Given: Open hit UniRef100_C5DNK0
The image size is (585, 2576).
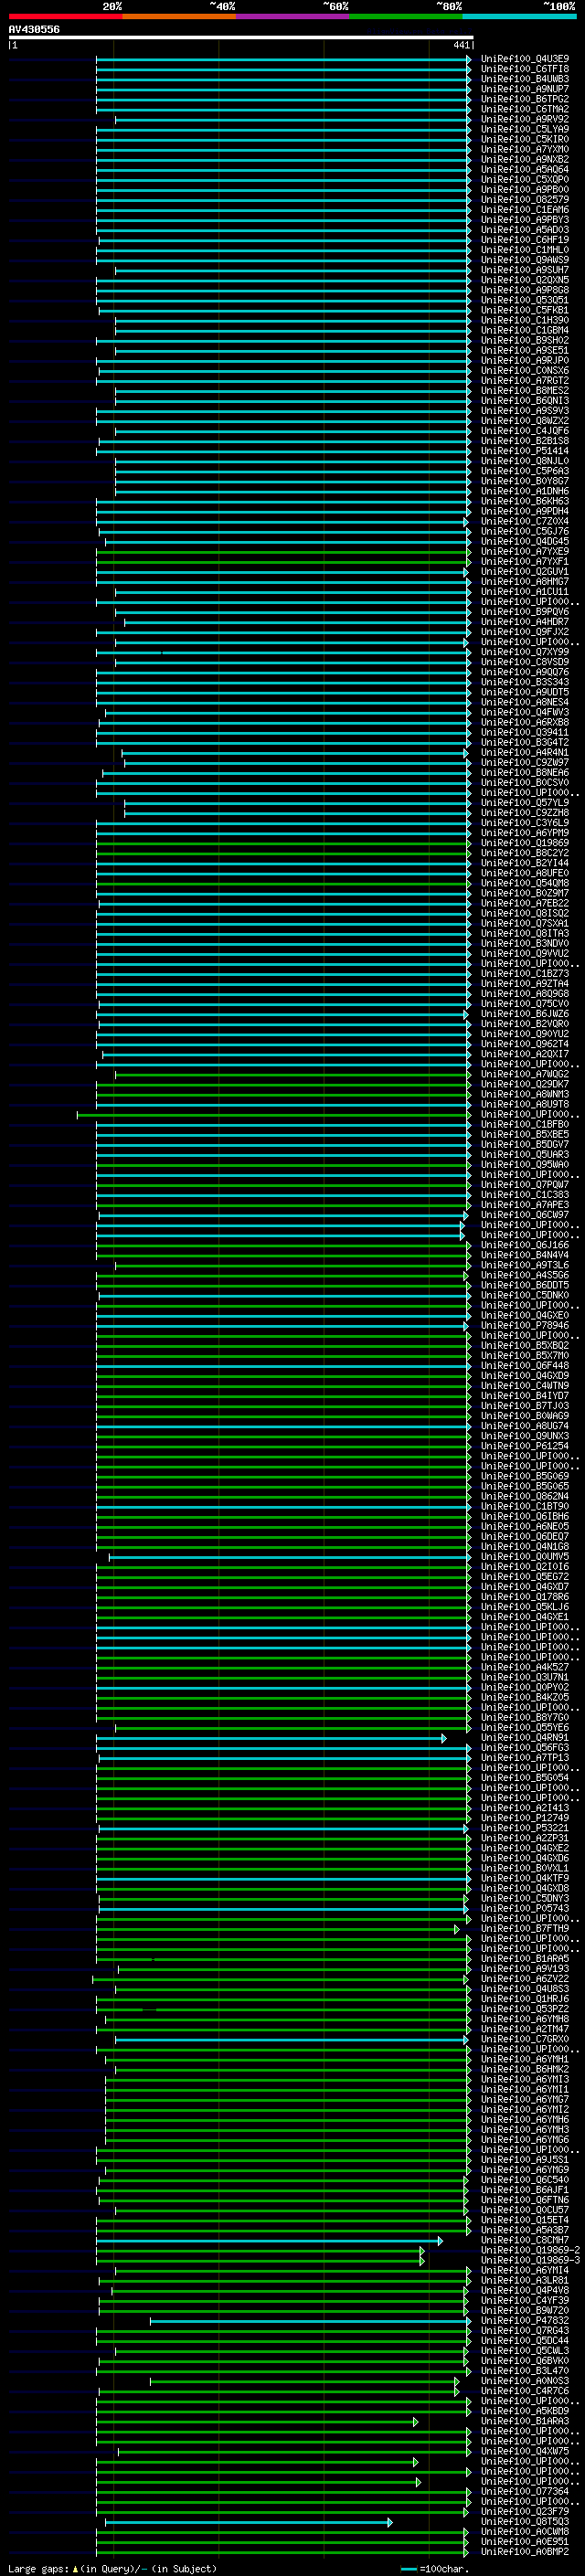Looking at the screenshot, I should tap(525, 1295).
